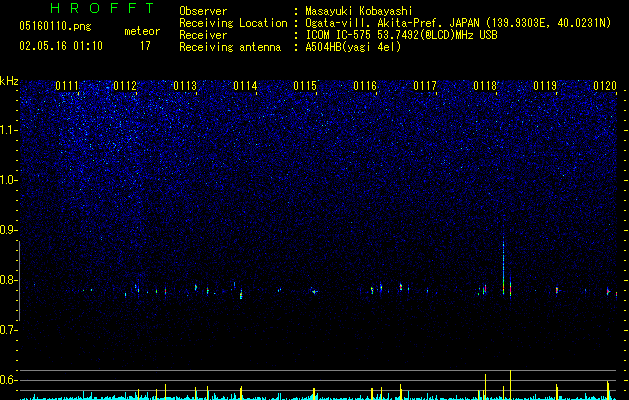Click the 0.9 frequency axis label

tap(9, 230)
